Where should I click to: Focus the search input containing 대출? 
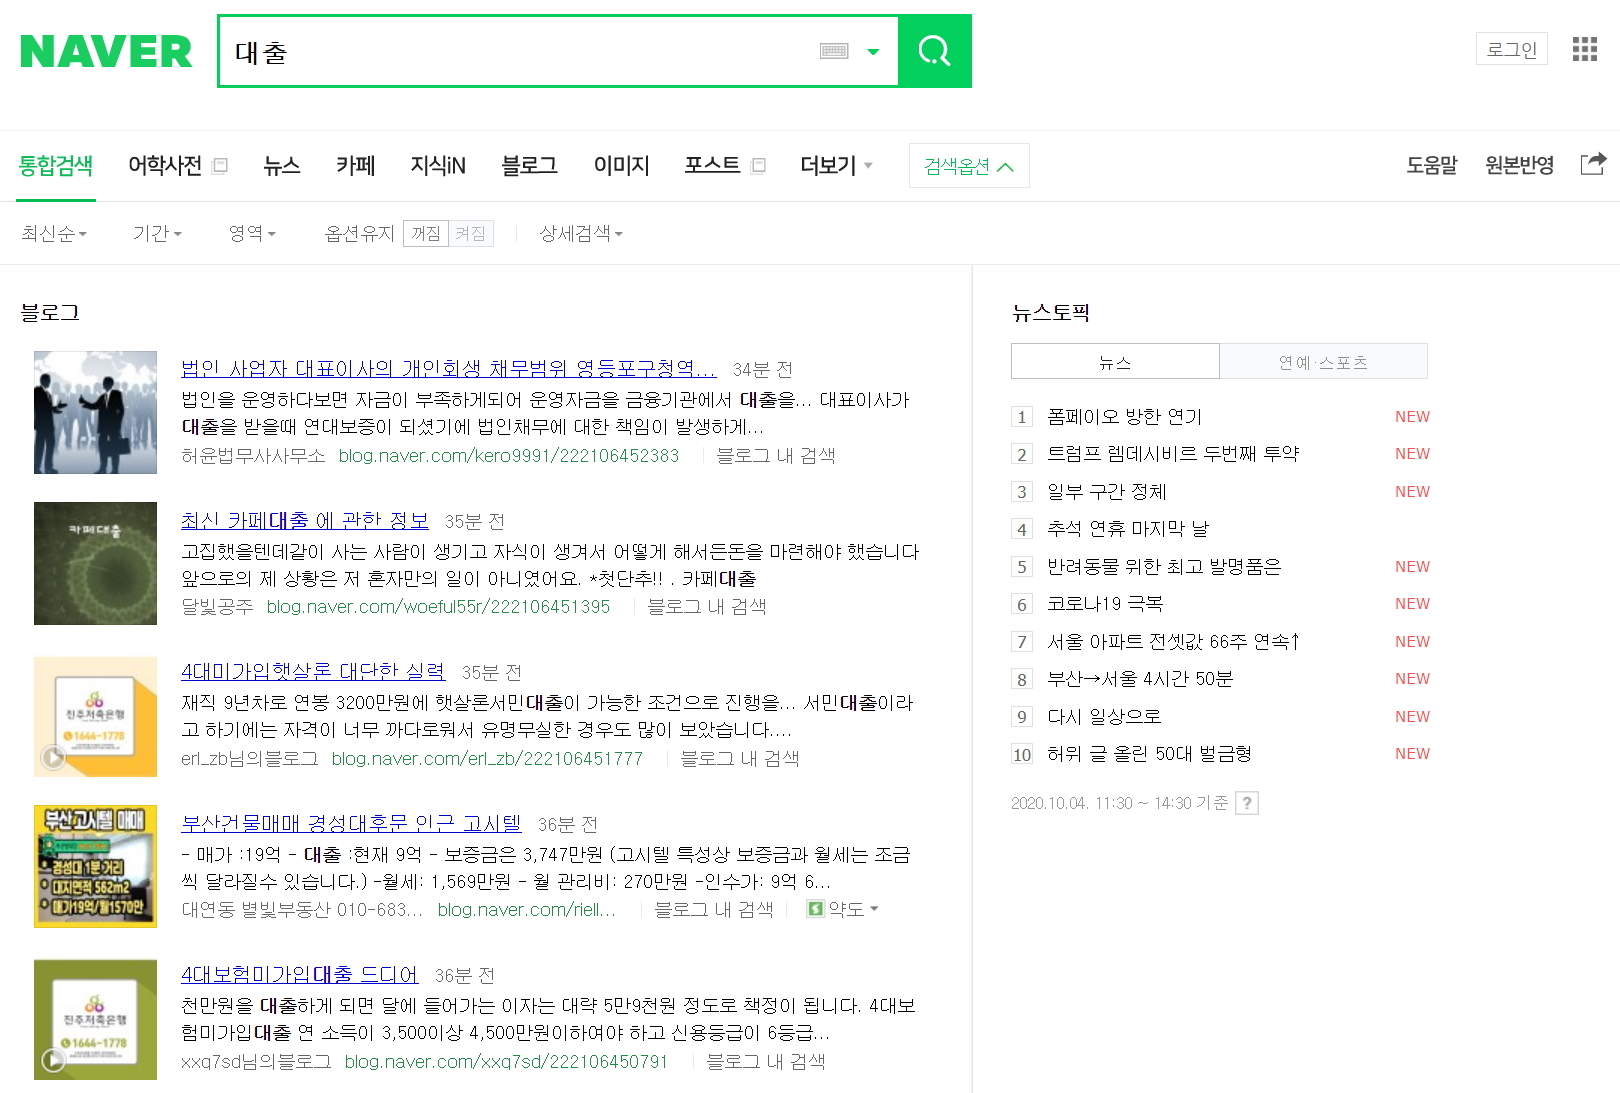click(x=520, y=52)
